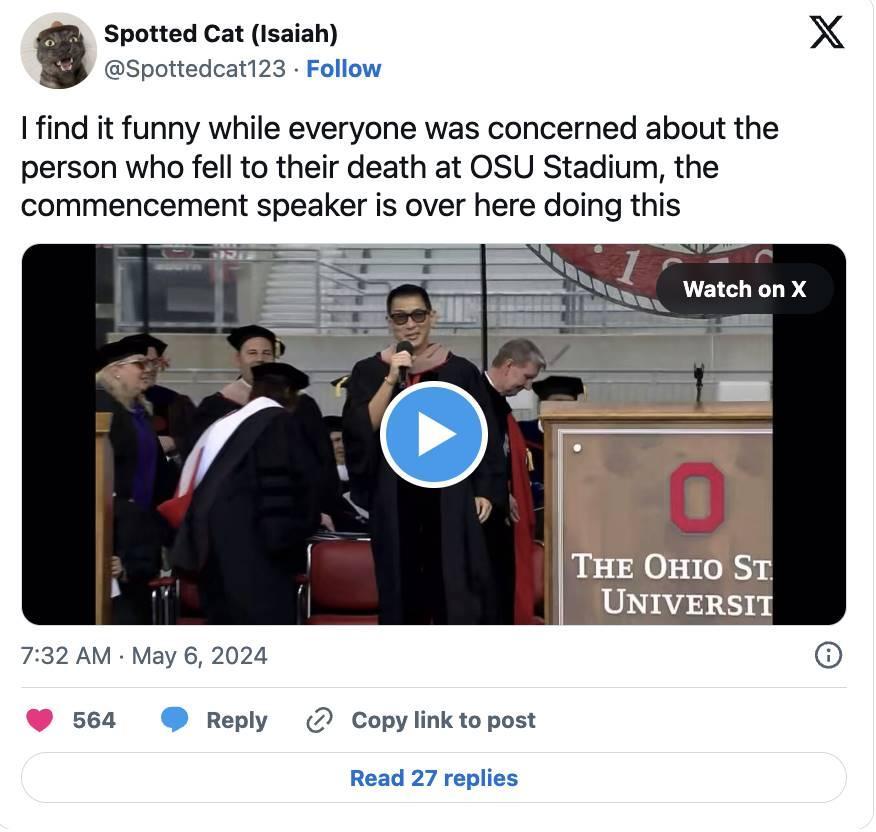This screenshot has width=876, height=832.
Task: Select Copy link to post text
Action: (443, 720)
